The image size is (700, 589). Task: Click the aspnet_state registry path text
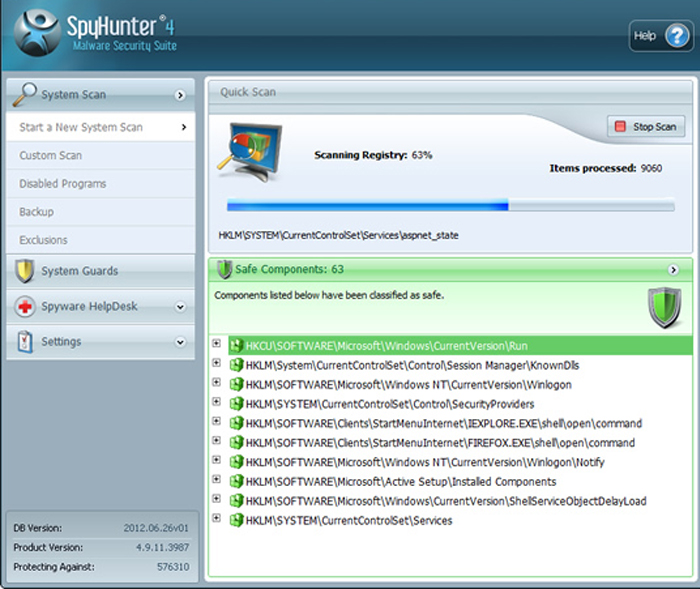338,235
